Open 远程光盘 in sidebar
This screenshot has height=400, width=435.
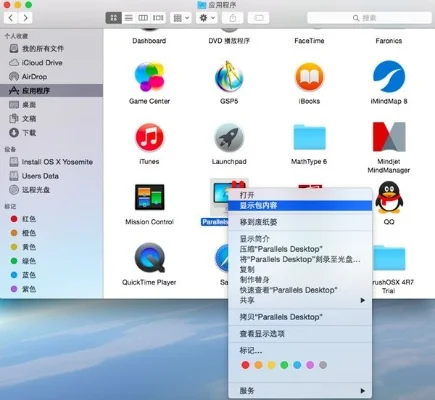pyautogui.click(x=51, y=190)
